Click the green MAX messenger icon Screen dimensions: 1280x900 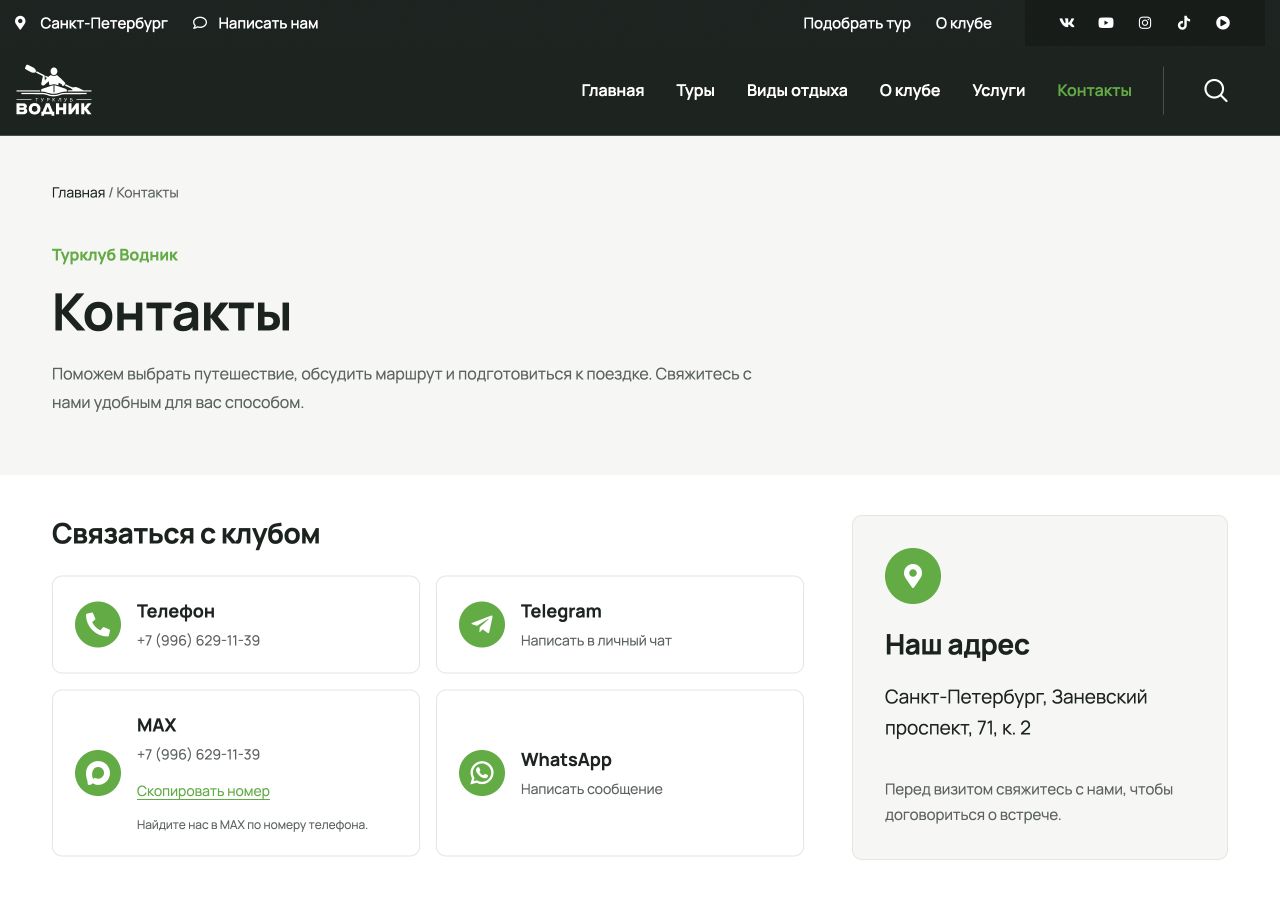[x=98, y=773]
